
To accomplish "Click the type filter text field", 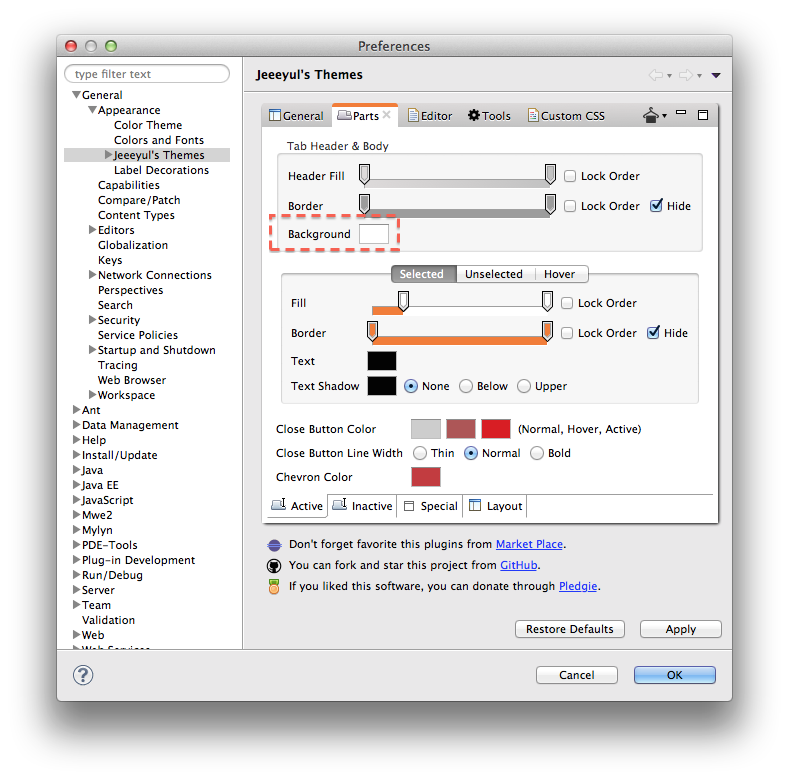I will click(147, 74).
